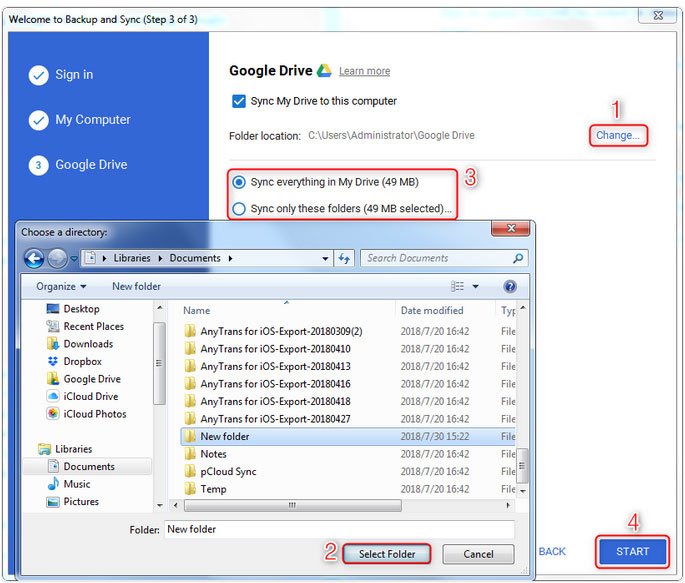Viewport: 685px width, 583px height.
Task: Click the search magnifier icon in Search Documents
Action: click(518, 258)
